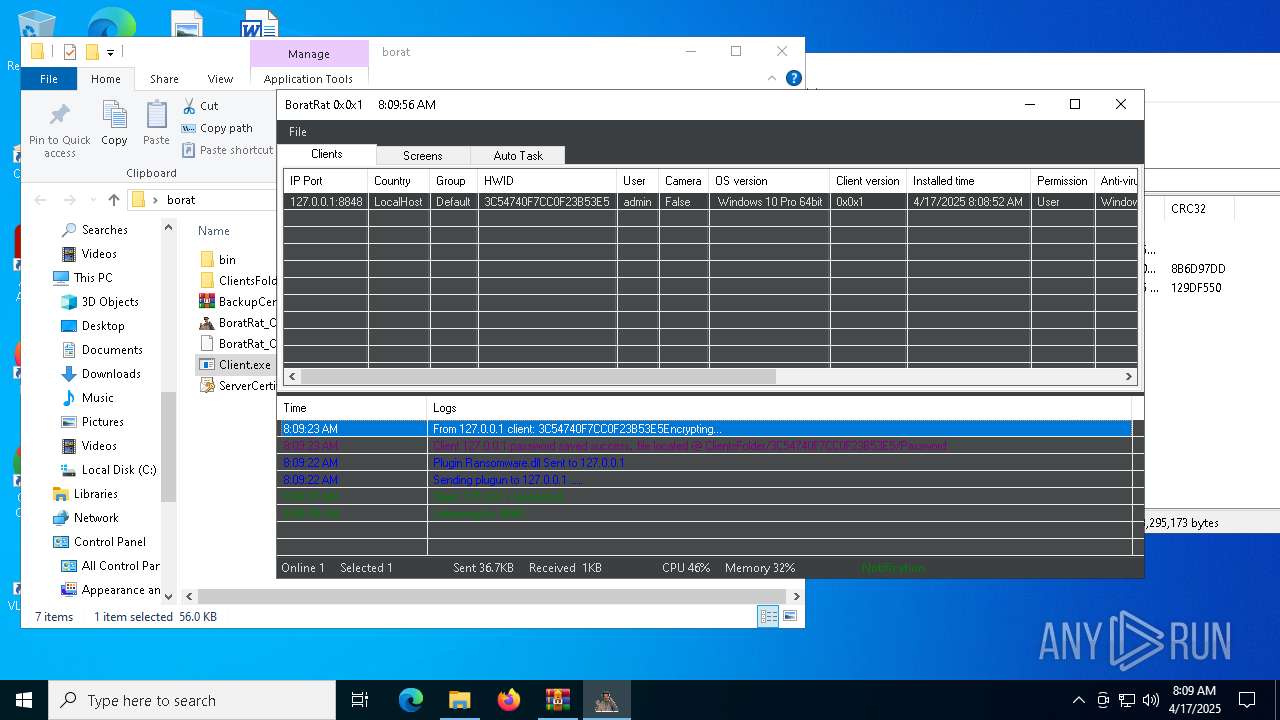The image size is (1280, 720).
Task: Click Properties checkmark in quick access toolbar
Action: coord(70,52)
